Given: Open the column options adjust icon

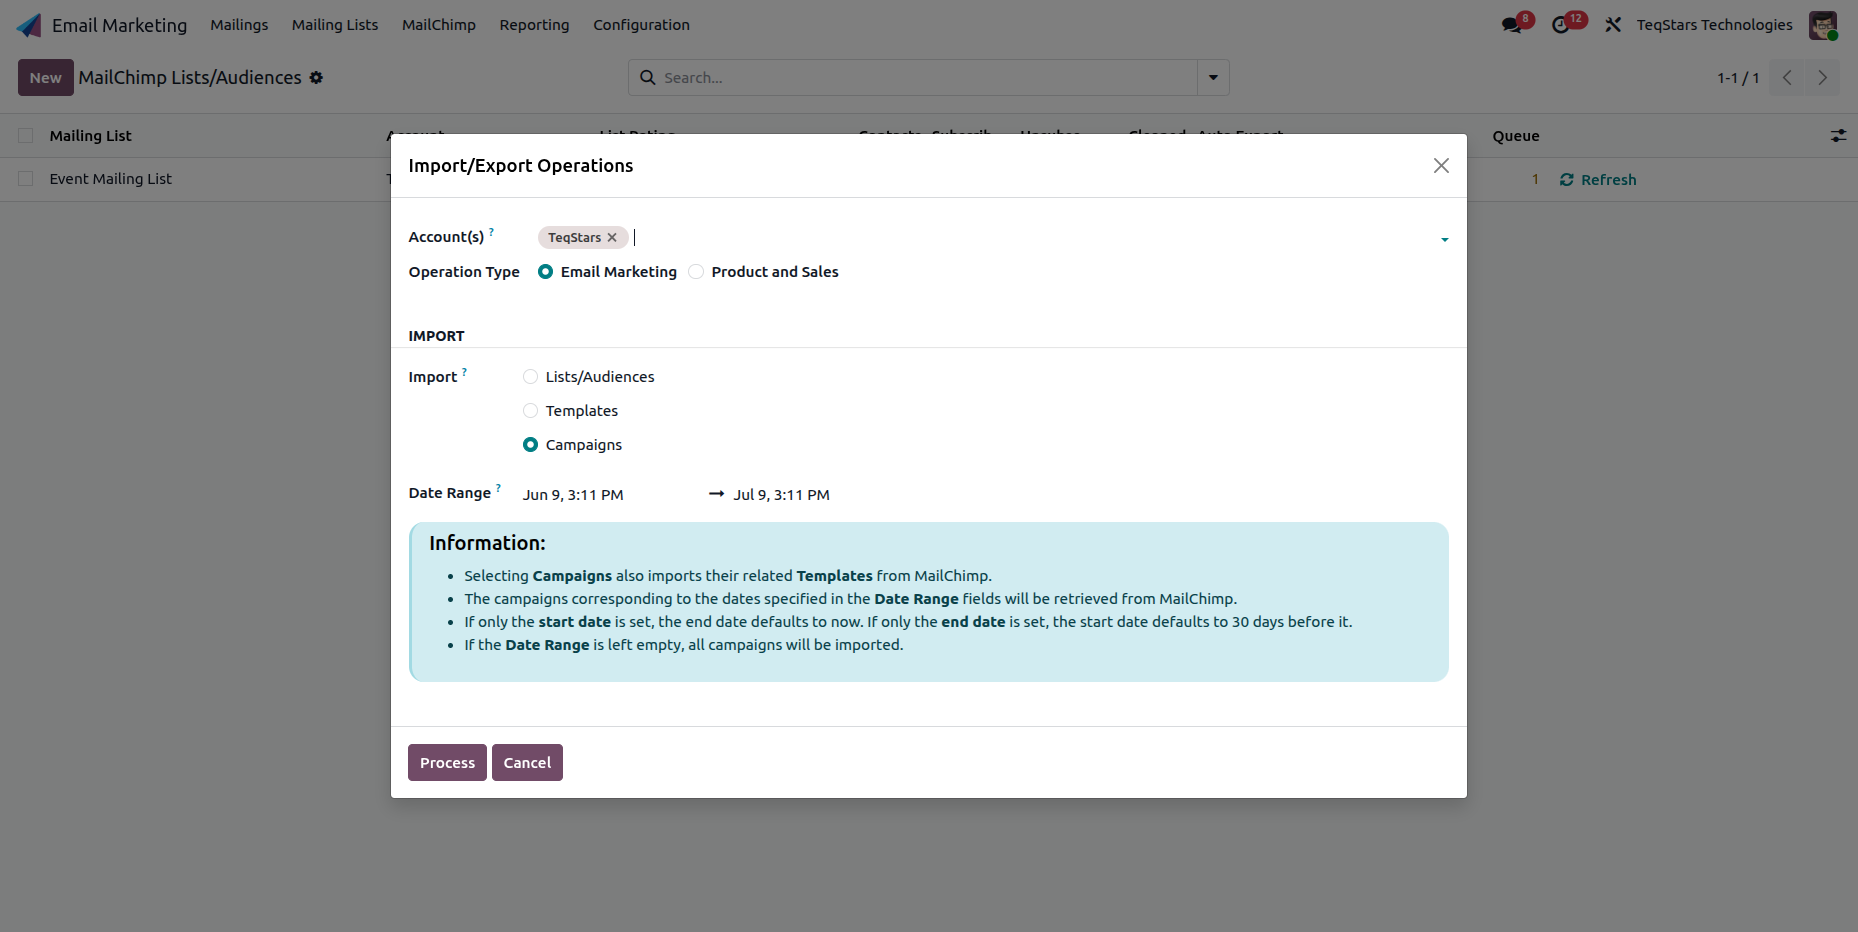Looking at the screenshot, I should (x=1838, y=135).
